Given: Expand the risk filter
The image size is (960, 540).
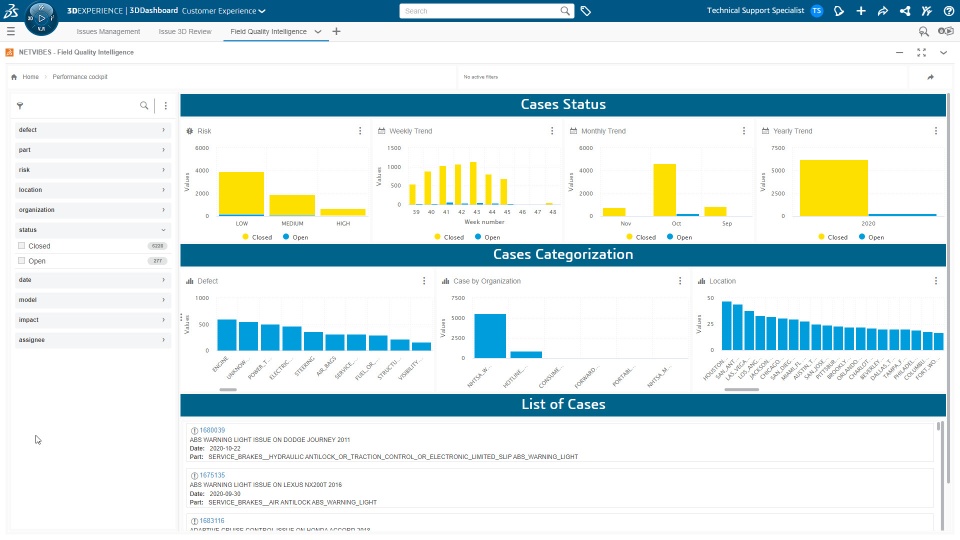Looking at the screenshot, I should click(92, 170).
